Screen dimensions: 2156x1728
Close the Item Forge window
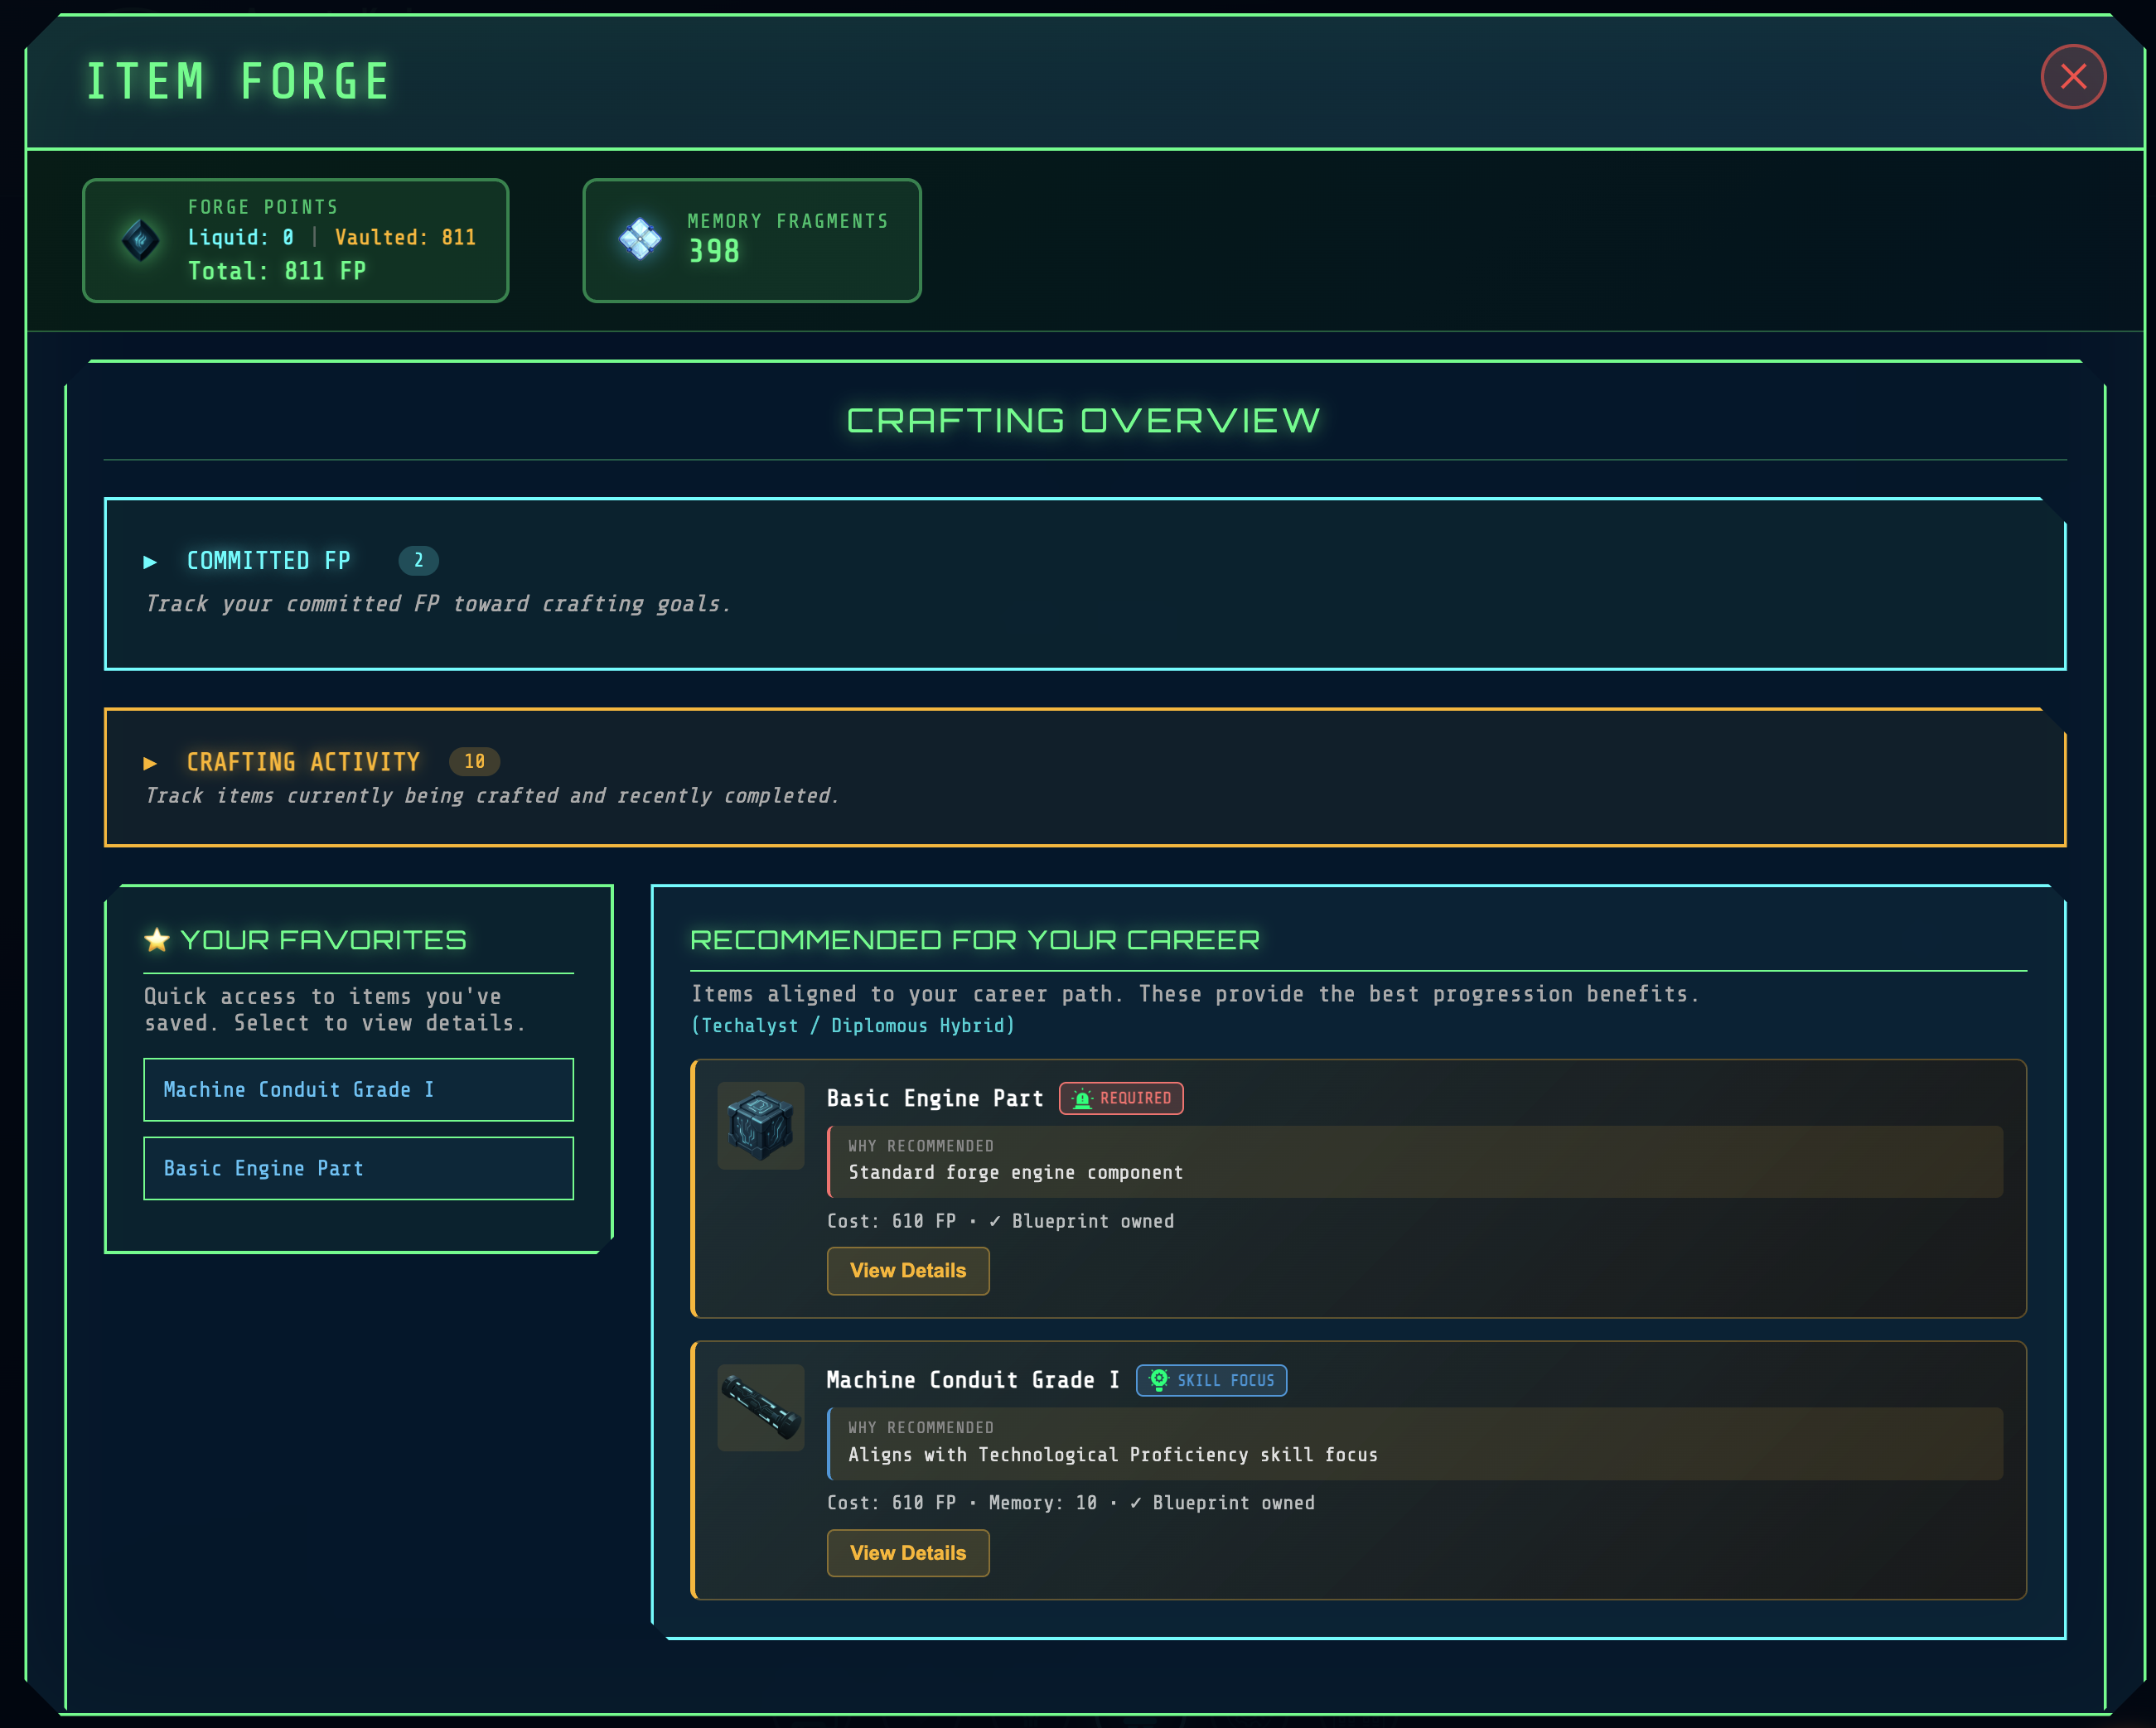2073,77
